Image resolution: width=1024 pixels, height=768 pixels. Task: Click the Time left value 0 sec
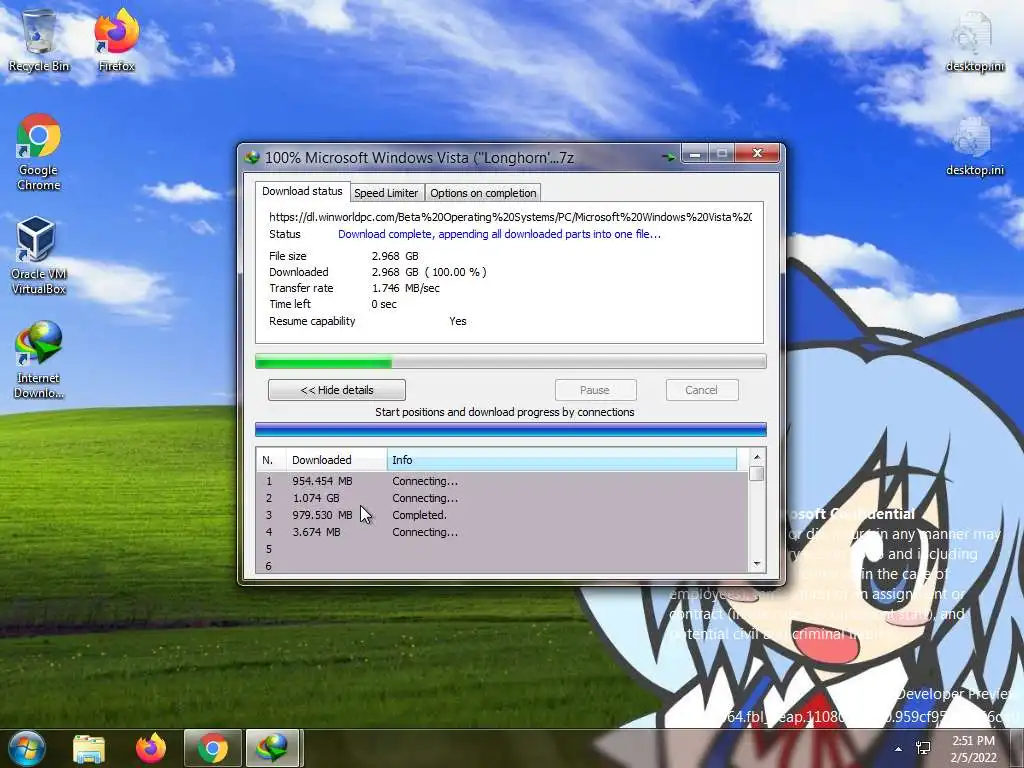pyautogui.click(x=384, y=304)
